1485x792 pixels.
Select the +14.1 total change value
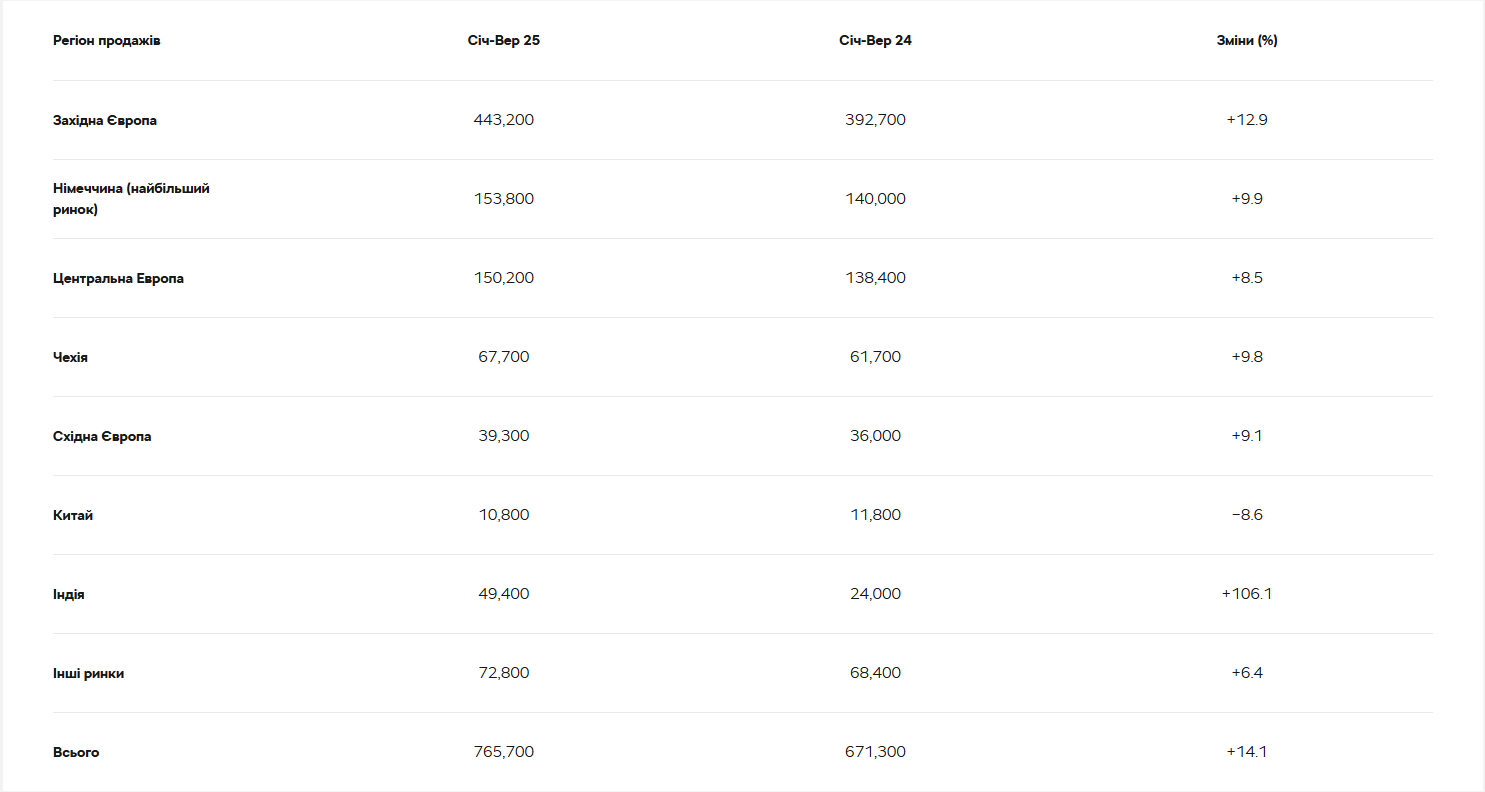[1247, 752]
